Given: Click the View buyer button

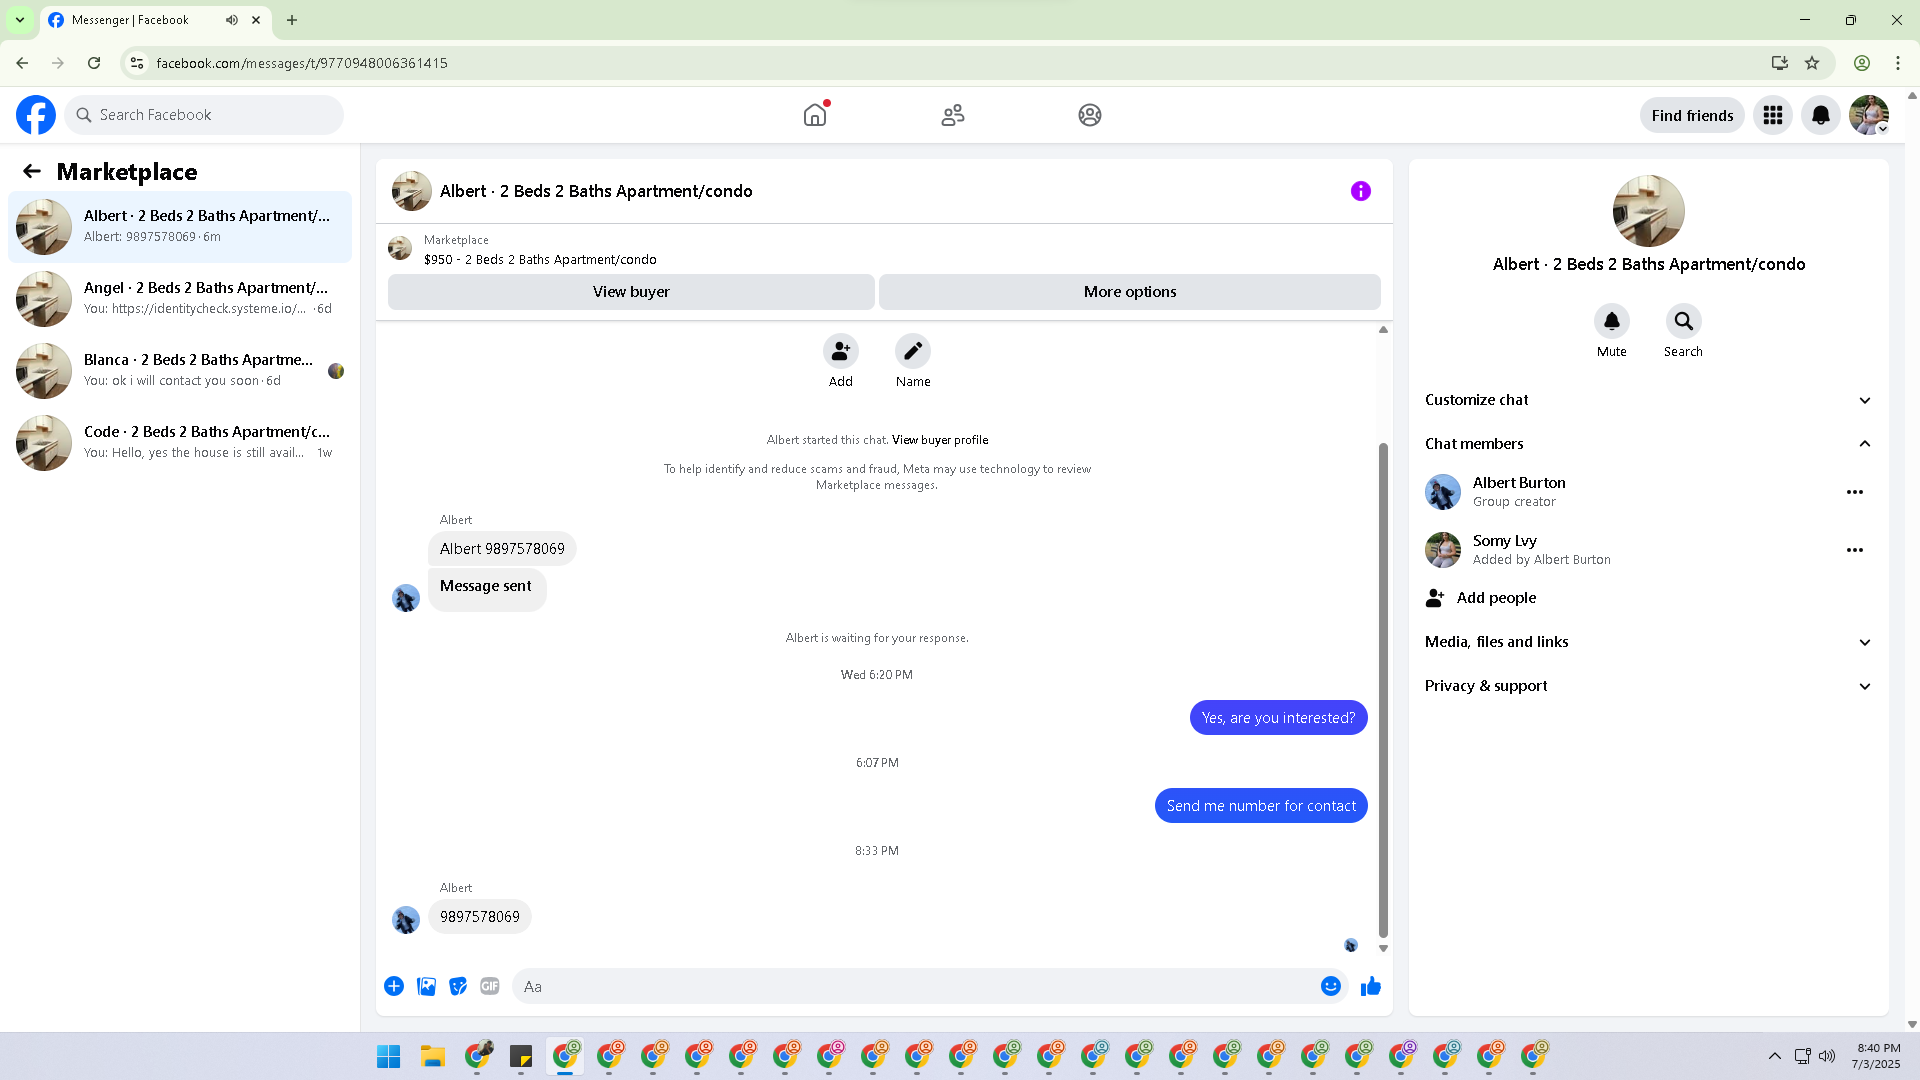Looking at the screenshot, I should coord(631,292).
